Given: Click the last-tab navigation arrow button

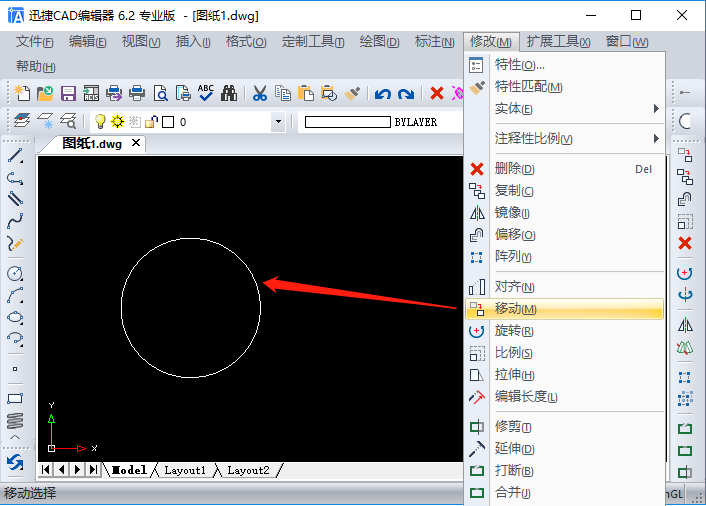Looking at the screenshot, I should click(x=93, y=470).
